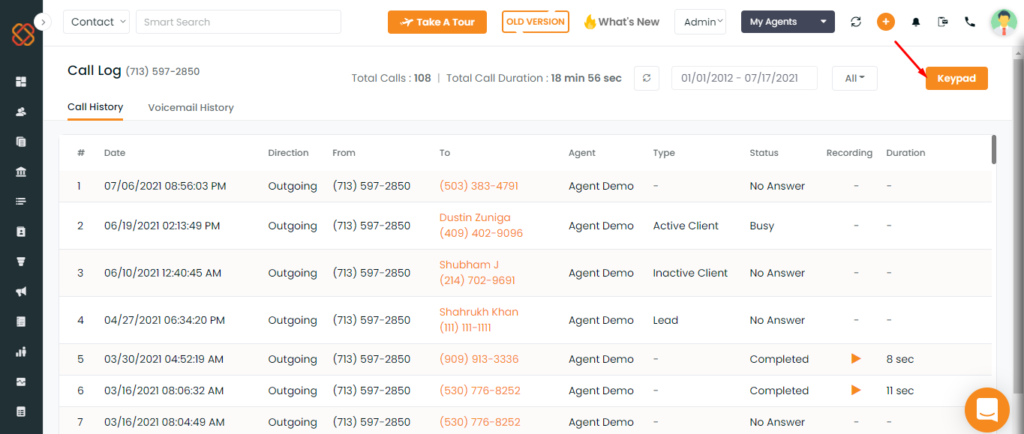Open the megaphone campaigns icon in sidebar

point(22,292)
